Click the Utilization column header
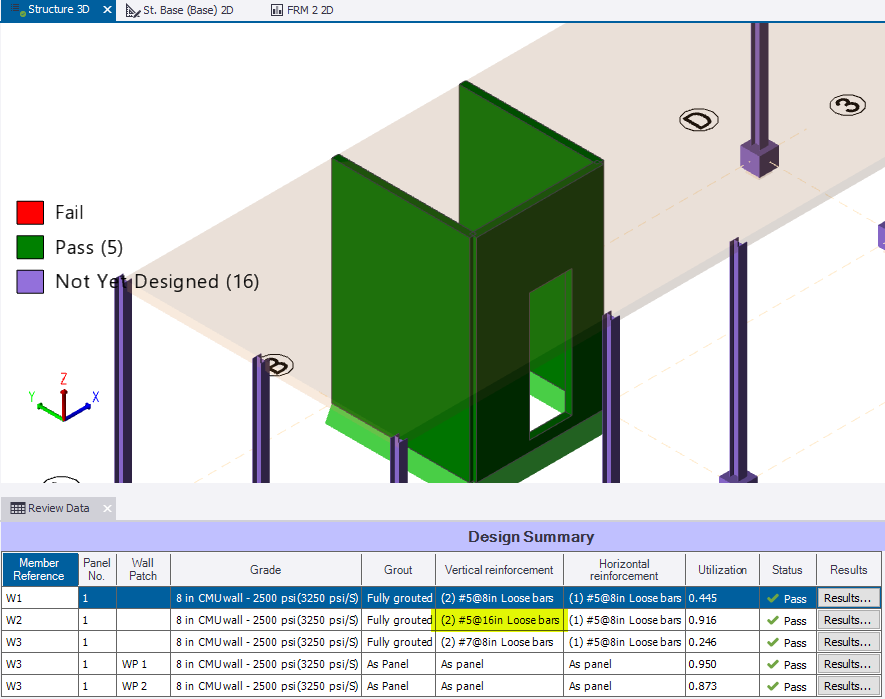Image resolution: width=885 pixels, height=699 pixels. tap(722, 569)
